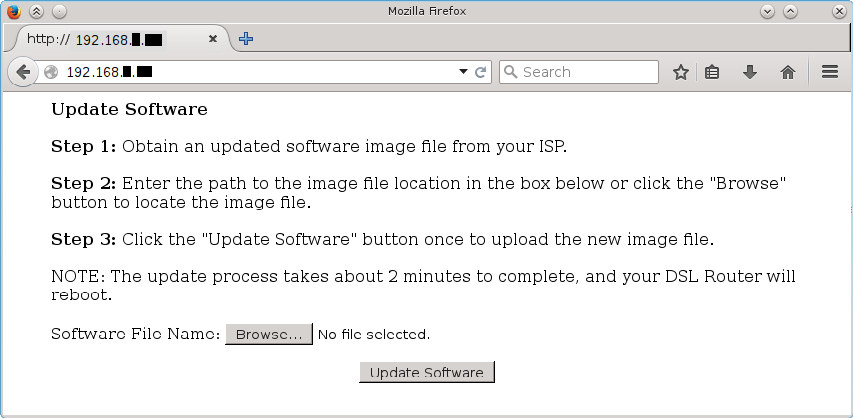This screenshot has width=853, height=418.
Task: Click the "No file selected" label
Action: click(374, 334)
